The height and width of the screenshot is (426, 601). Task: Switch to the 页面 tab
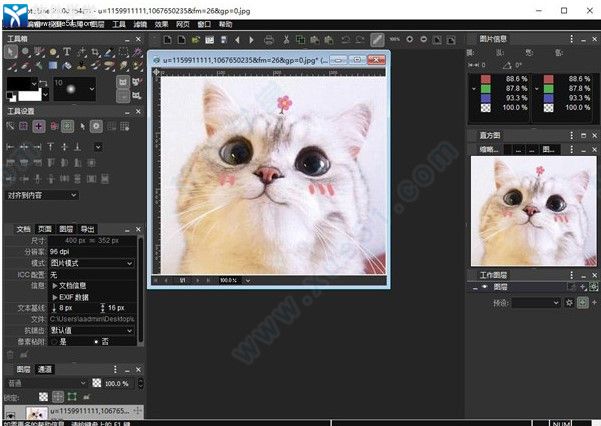click(45, 229)
